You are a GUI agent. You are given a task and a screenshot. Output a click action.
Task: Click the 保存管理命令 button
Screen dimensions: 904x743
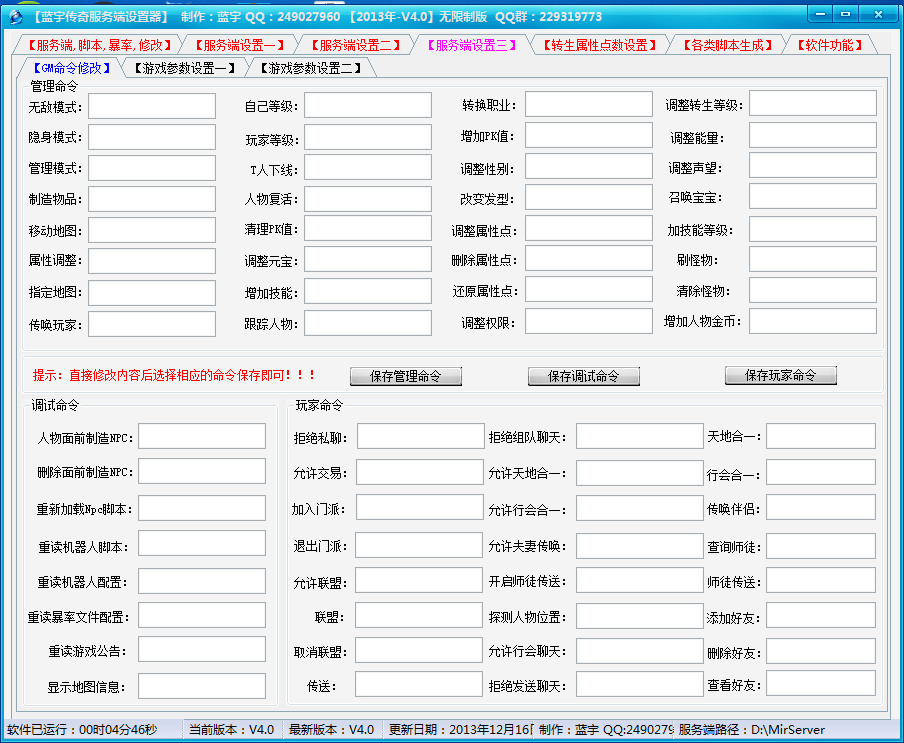tap(406, 376)
